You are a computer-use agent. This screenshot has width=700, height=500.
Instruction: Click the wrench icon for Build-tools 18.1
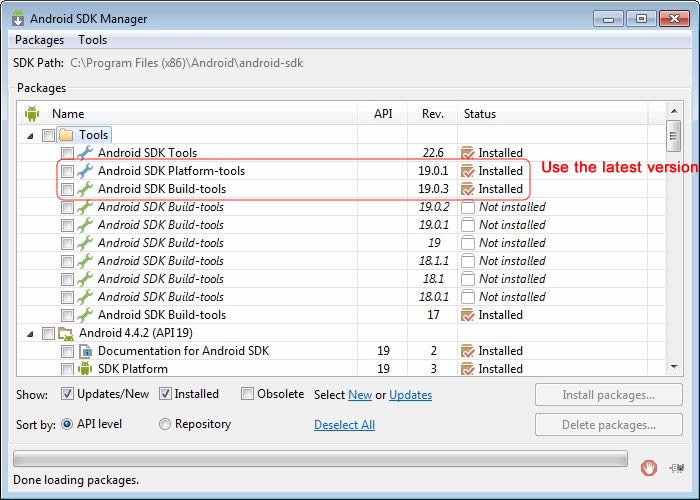click(x=85, y=279)
